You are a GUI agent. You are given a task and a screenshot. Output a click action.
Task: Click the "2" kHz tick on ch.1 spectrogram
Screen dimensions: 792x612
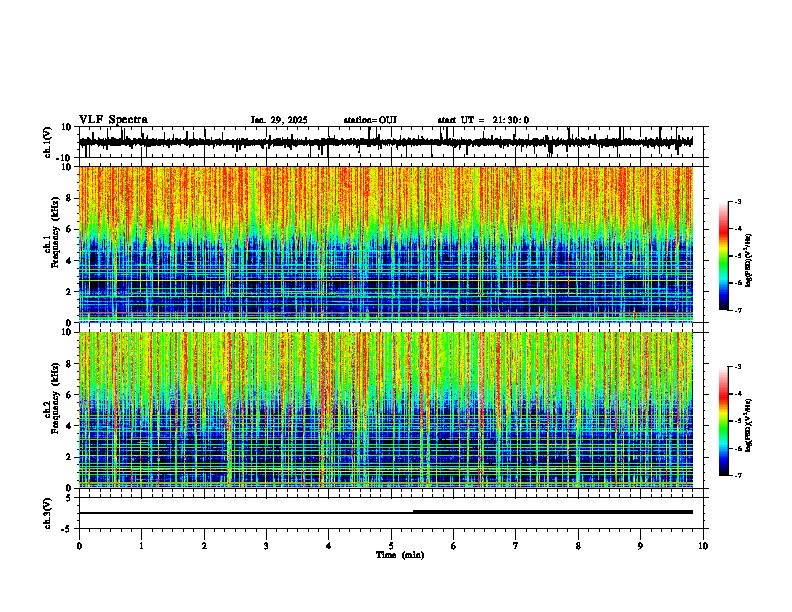pos(69,291)
